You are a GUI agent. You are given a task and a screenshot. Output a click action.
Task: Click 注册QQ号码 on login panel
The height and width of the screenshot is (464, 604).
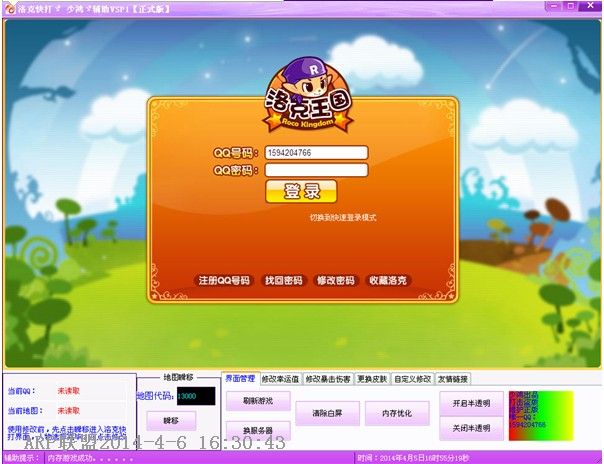click(224, 280)
